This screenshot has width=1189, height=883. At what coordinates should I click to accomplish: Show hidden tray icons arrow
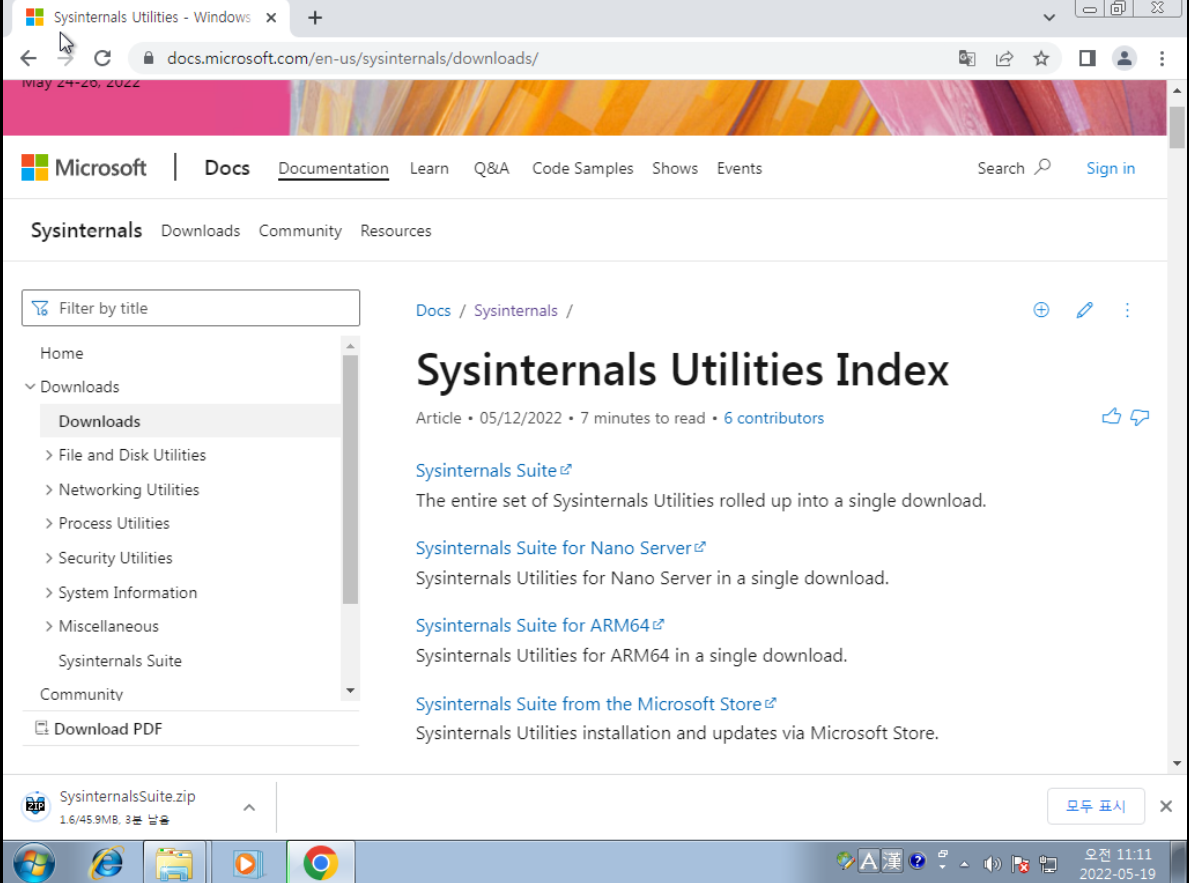coord(965,863)
